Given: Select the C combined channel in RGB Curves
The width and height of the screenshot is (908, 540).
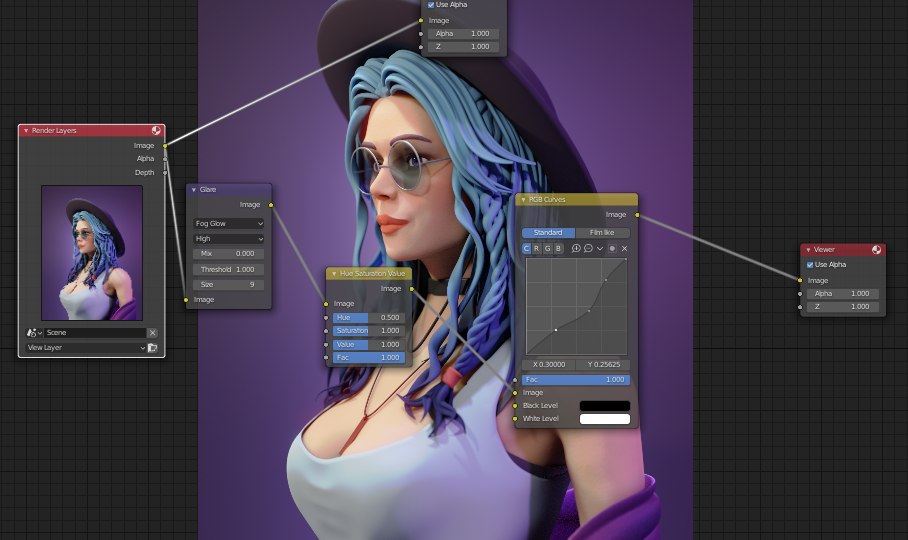Looking at the screenshot, I should tap(526, 248).
